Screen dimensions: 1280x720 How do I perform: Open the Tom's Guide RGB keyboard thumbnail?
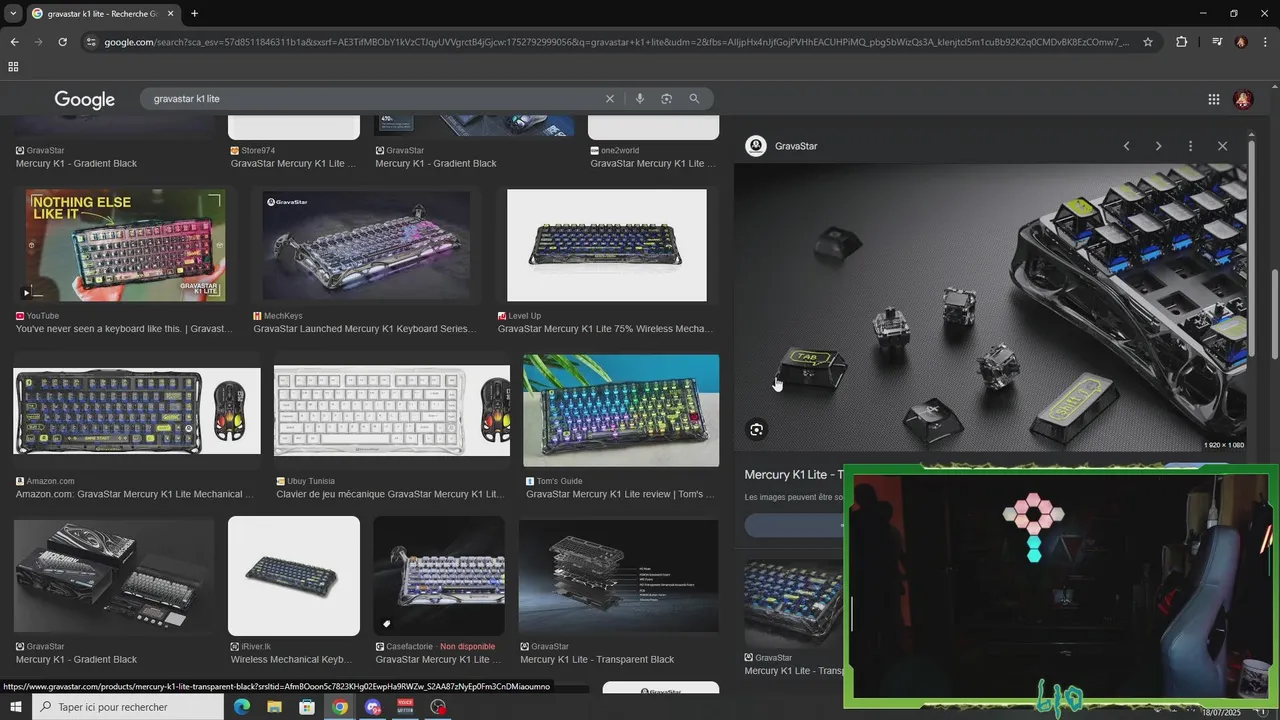click(621, 411)
